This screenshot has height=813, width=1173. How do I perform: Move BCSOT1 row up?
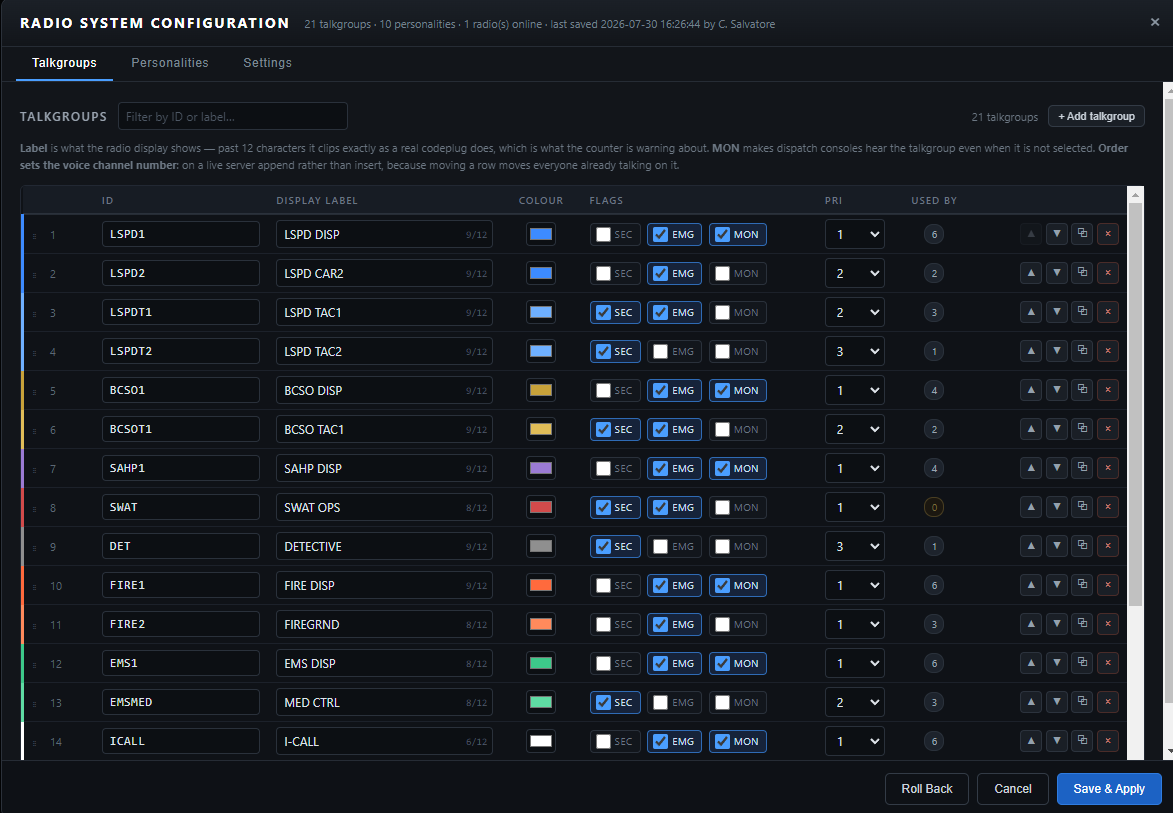click(1031, 429)
